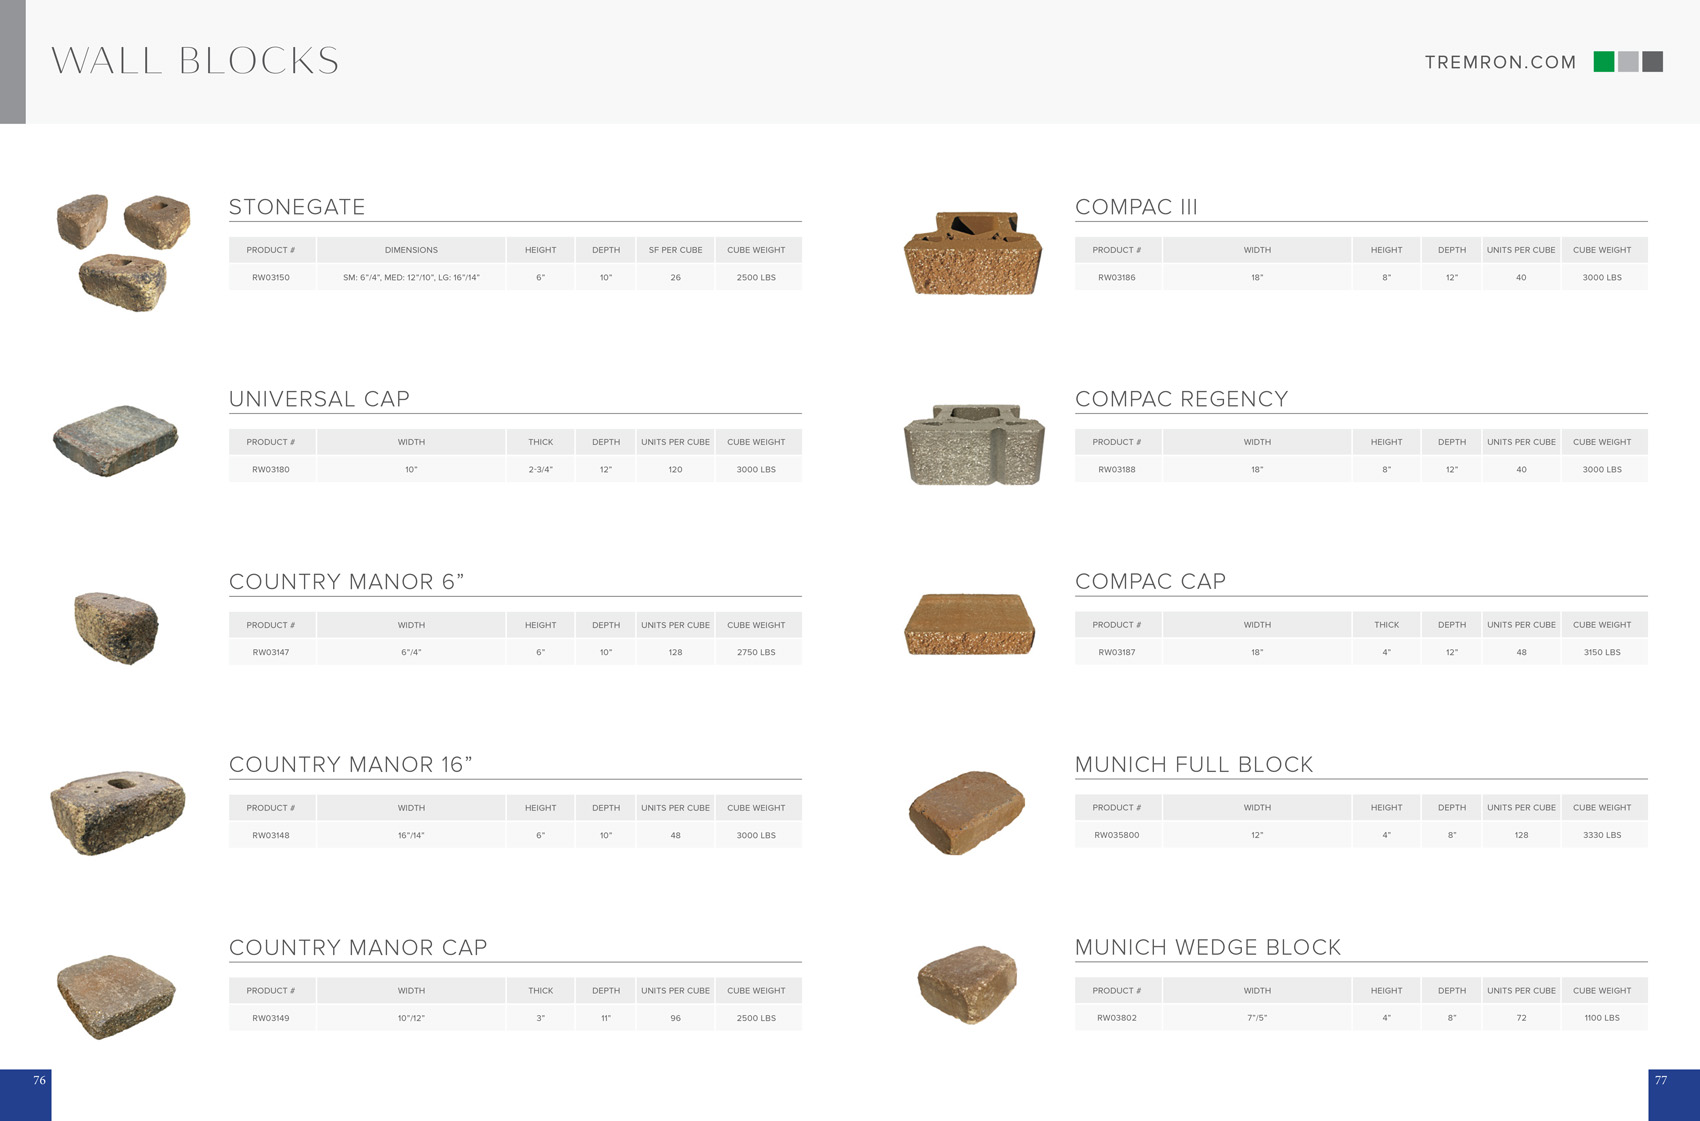This screenshot has height=1121, width=1700.
Task: Click the Wall Blocks page title
Action: (x=195, y=61)
